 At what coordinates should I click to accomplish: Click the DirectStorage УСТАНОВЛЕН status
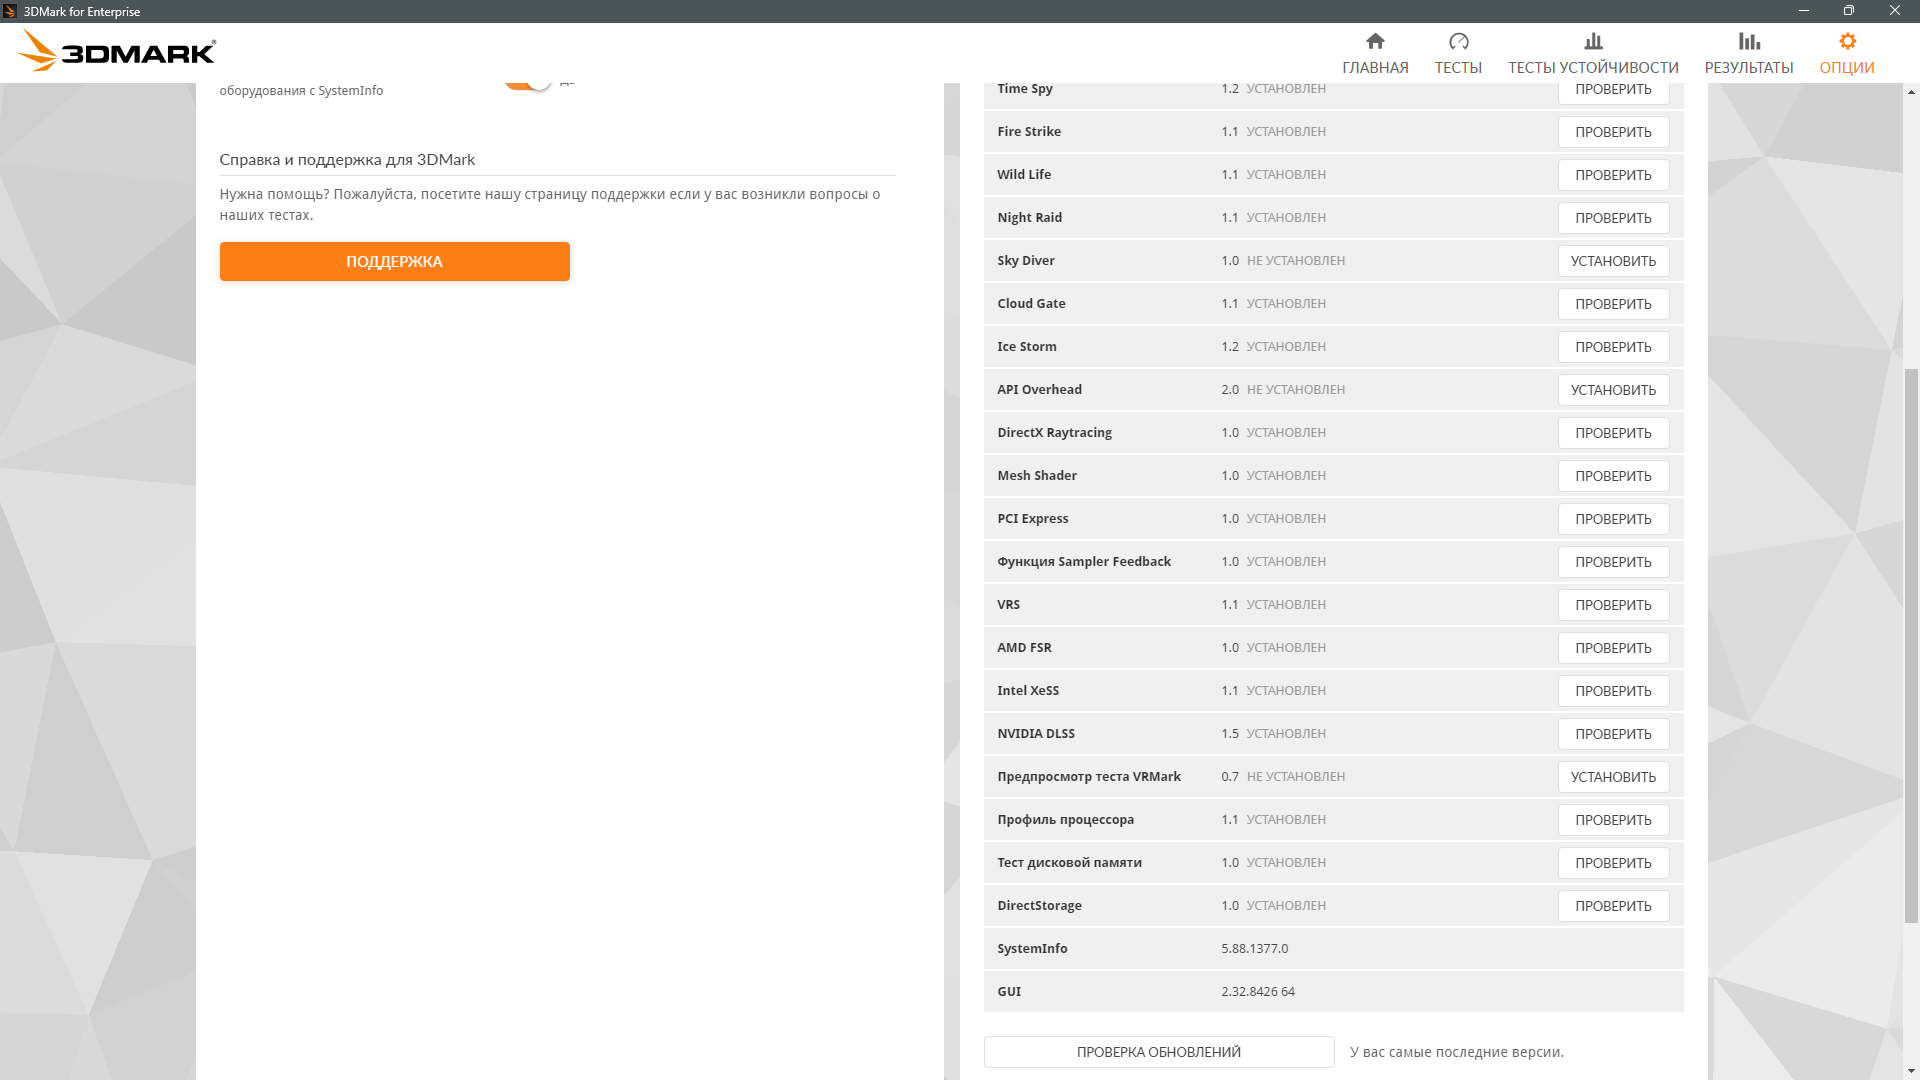[1285, 905]
